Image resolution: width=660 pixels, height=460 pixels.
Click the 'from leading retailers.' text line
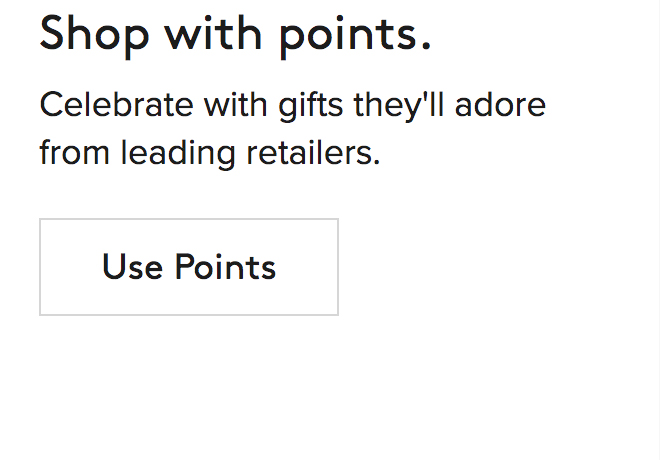click(210, 153)
